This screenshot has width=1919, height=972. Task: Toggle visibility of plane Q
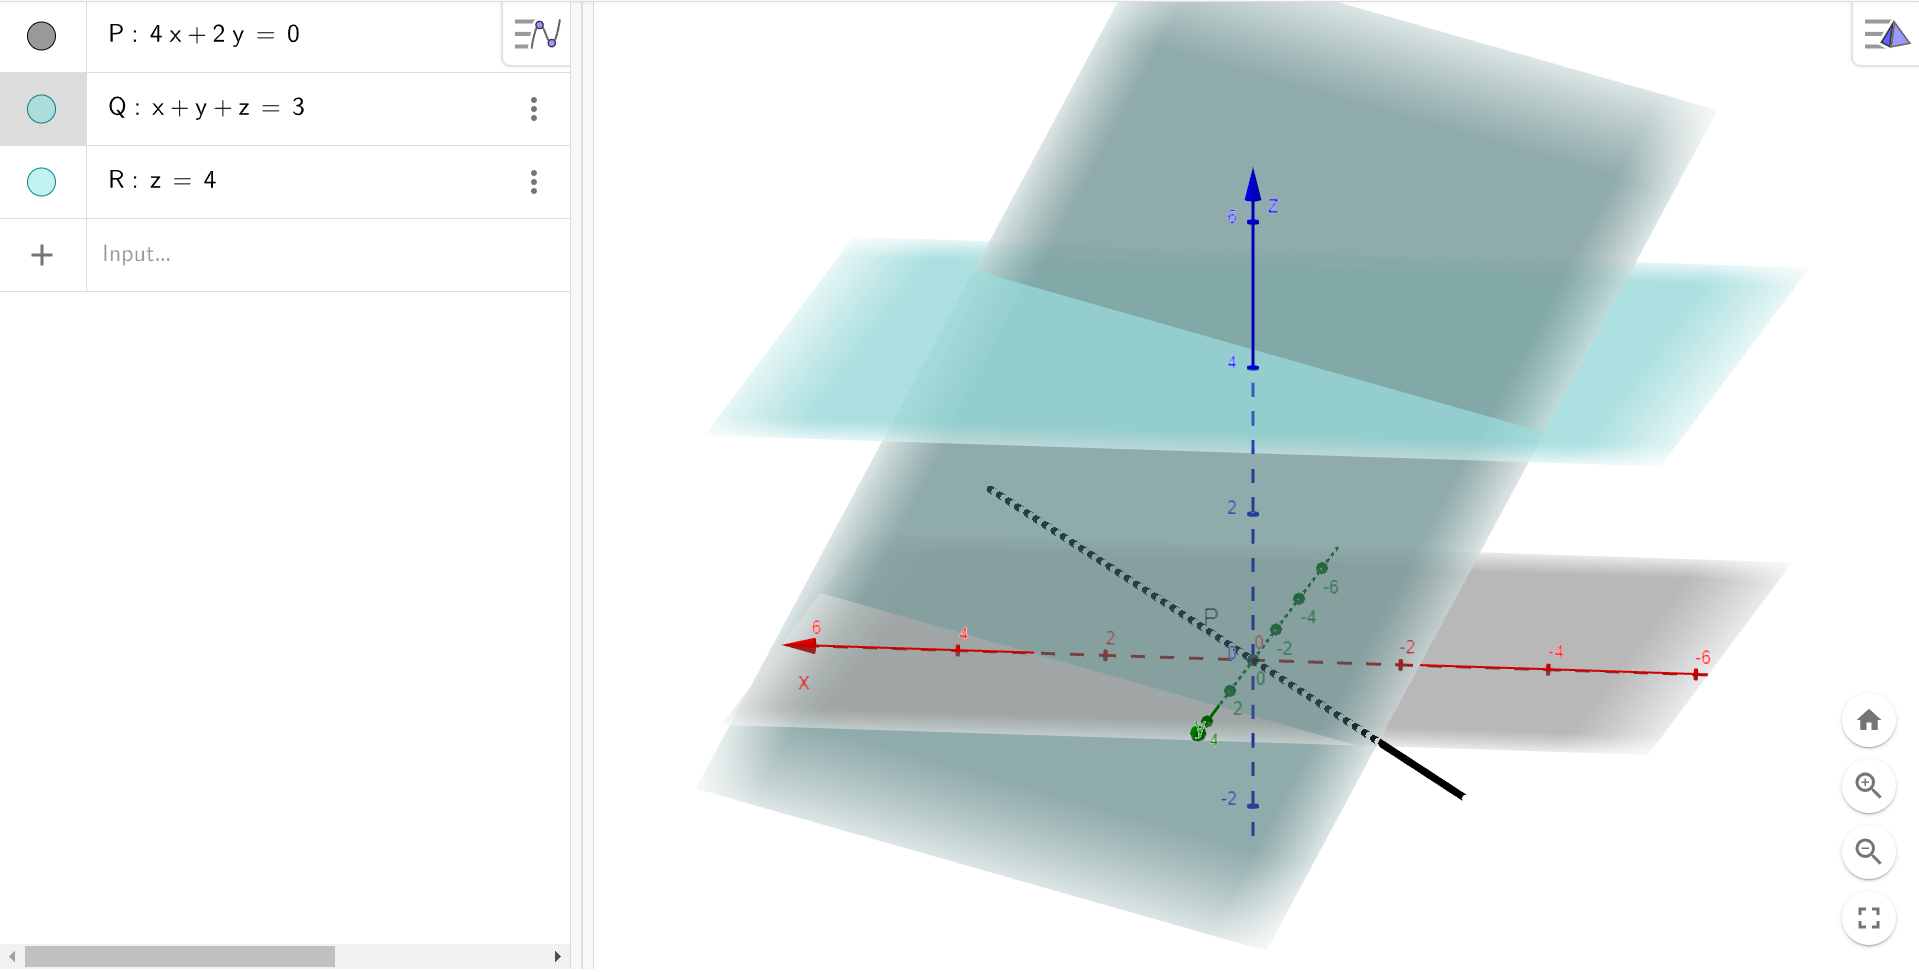coord(42,109)
